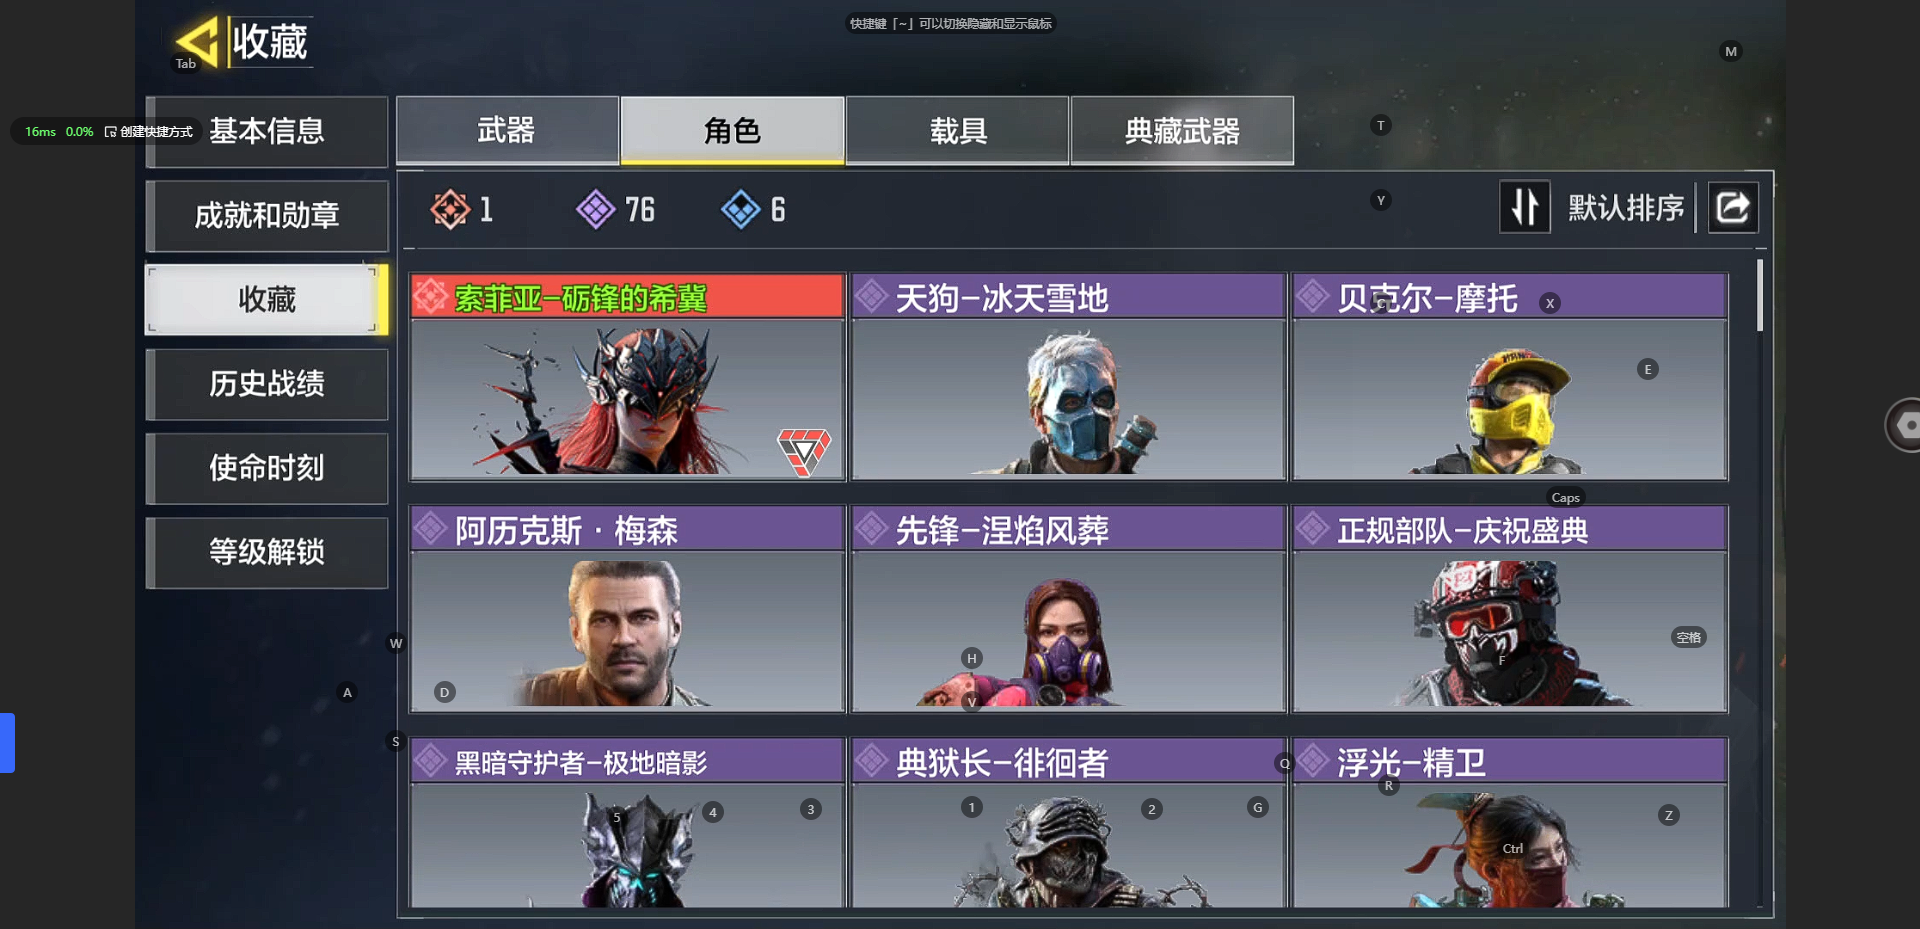Click the sort arrows icon
The width and height of the screenshot is (1920, 929).
[x=1524, y=207]
